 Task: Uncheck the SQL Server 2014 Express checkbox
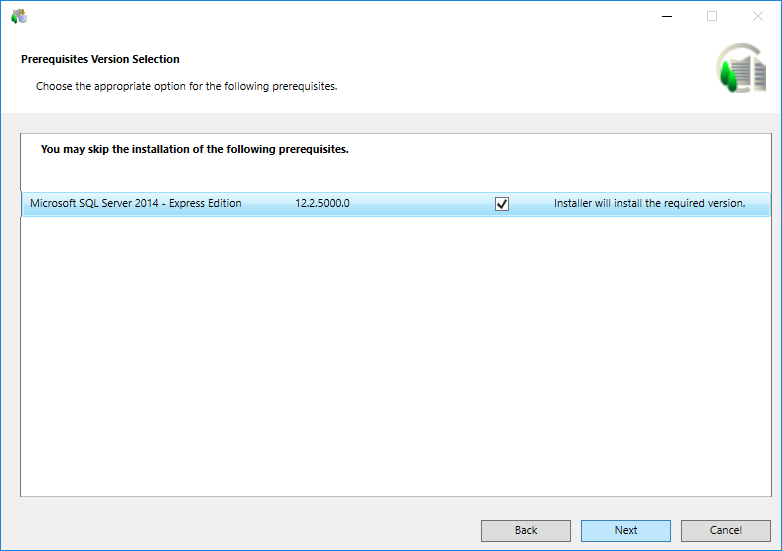pyautogui.click(x=502, y=204)
